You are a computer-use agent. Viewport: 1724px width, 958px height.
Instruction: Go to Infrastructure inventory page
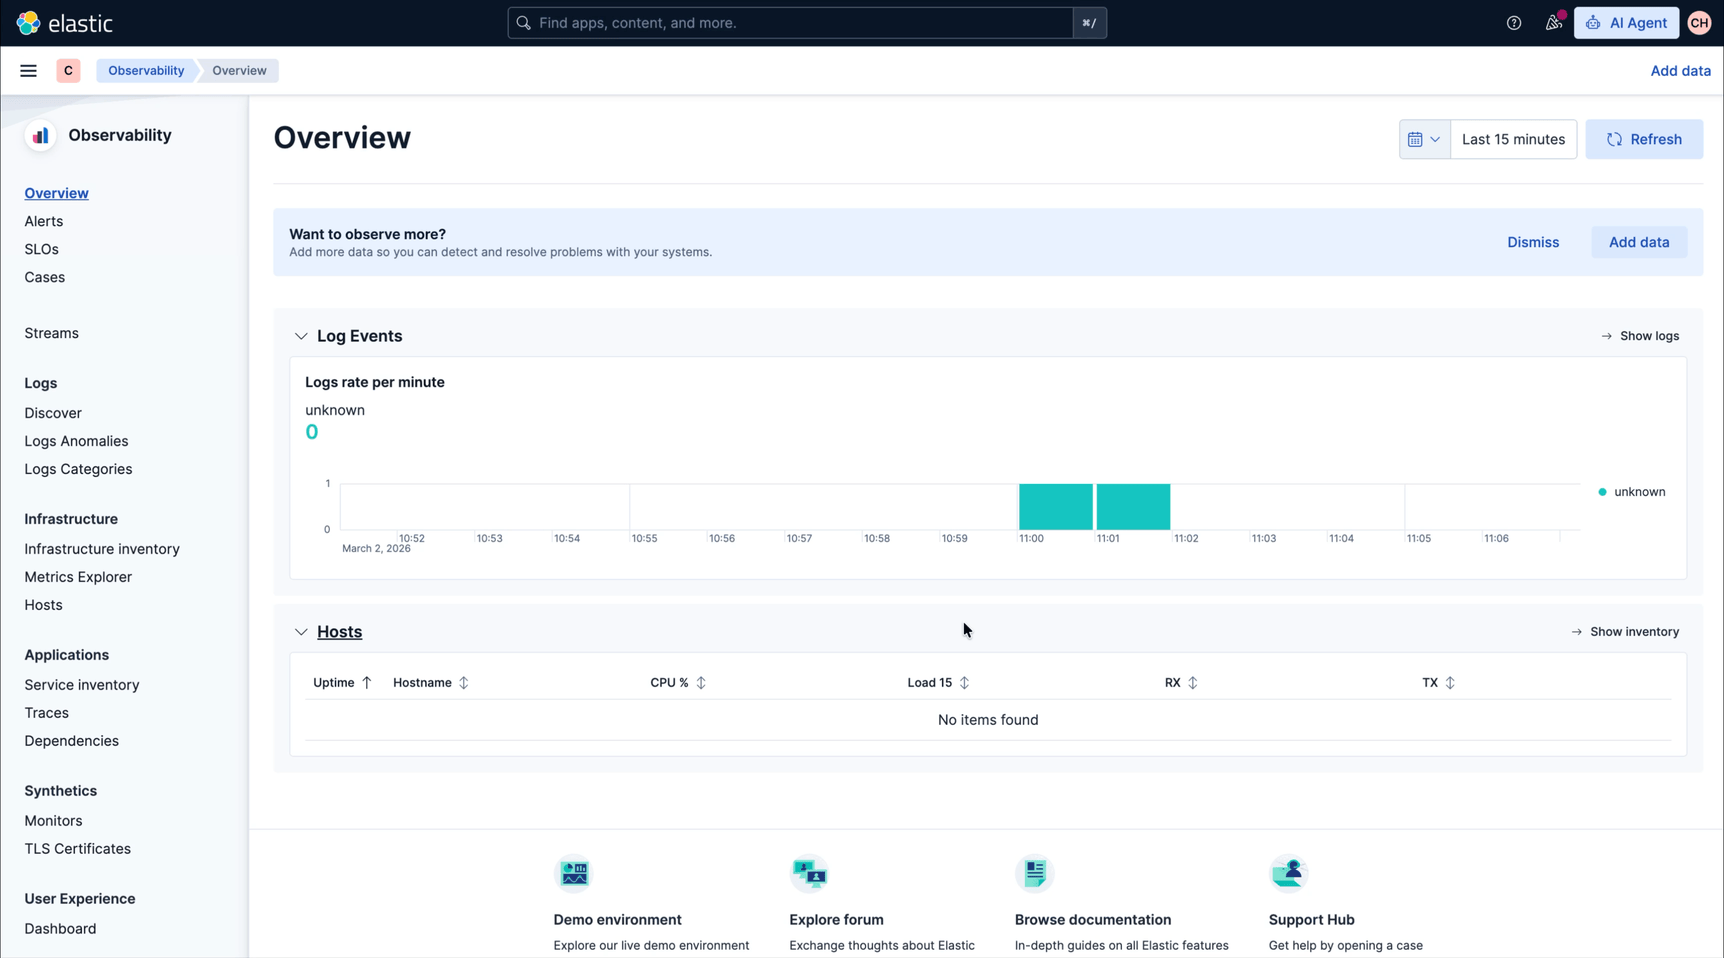[102, 549]
